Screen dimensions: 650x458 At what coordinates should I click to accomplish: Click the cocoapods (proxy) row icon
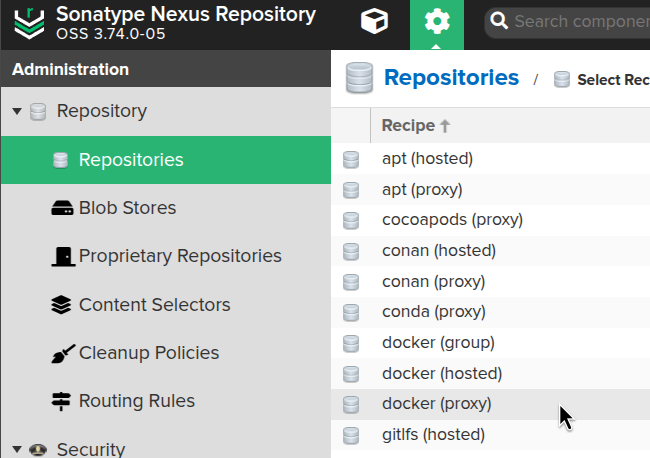point(351,221)
